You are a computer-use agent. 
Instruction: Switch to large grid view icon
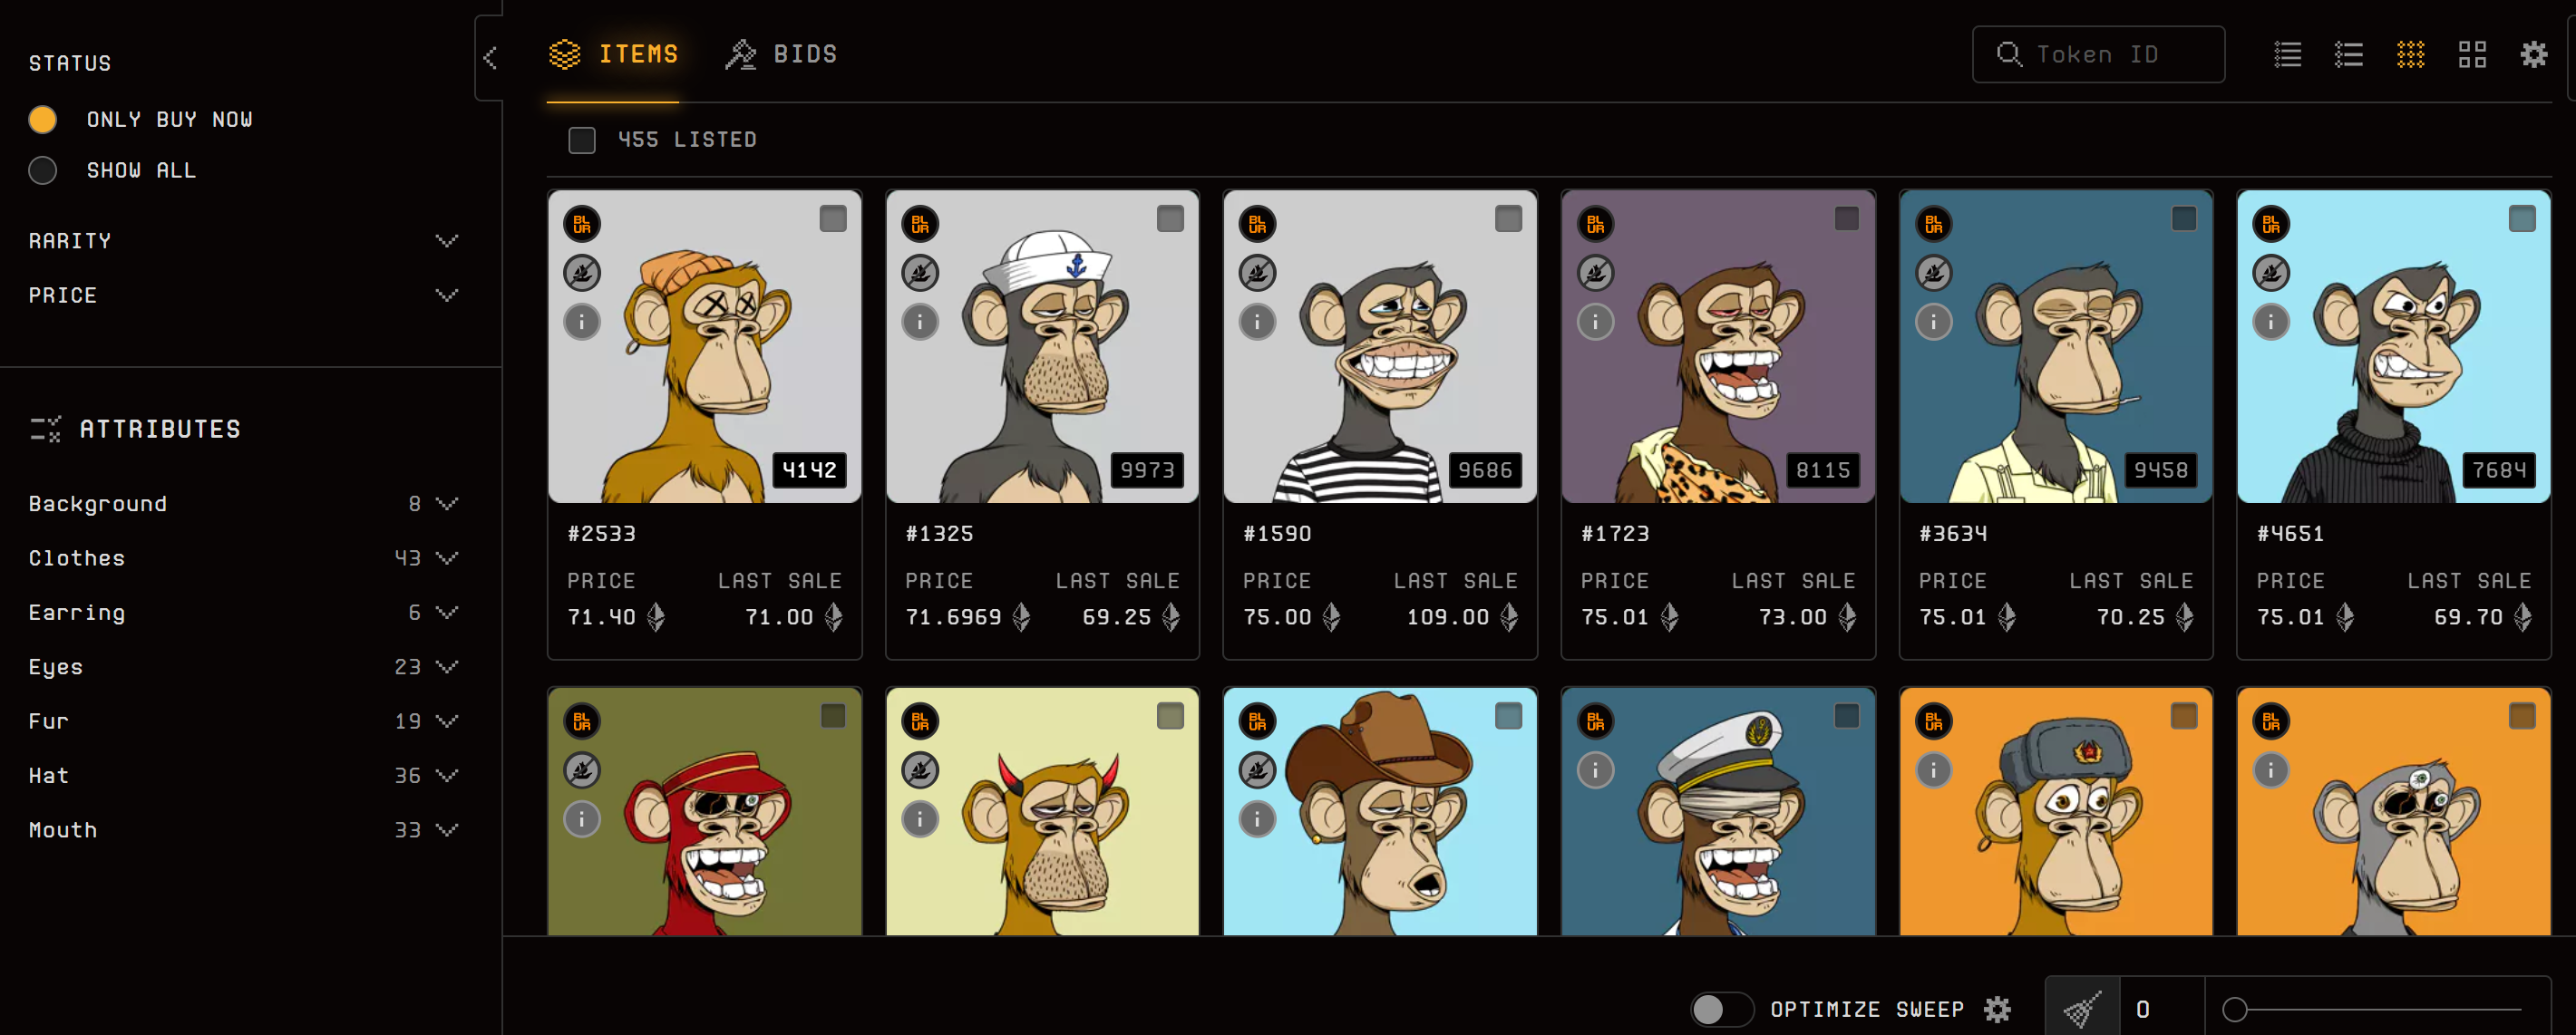[x=2472, y=54]
